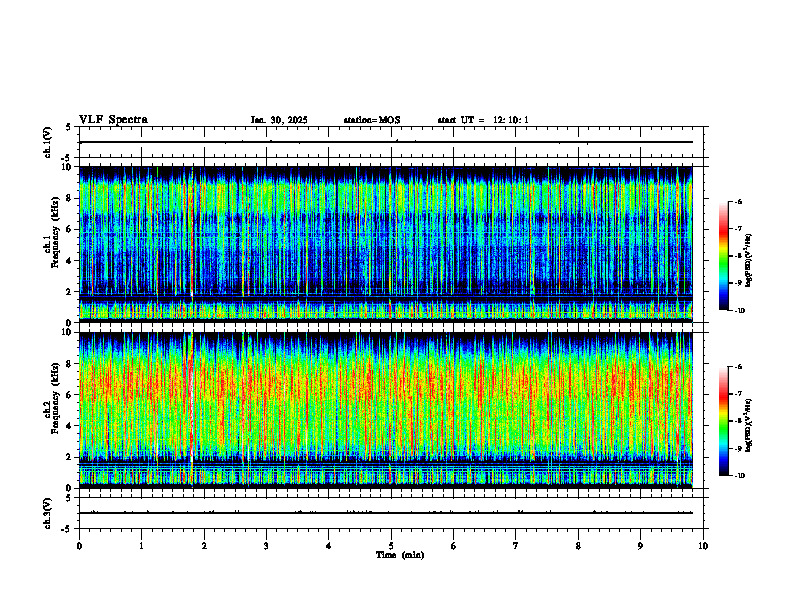Click the ch.1 voltage waveform trace

point(386,142)
